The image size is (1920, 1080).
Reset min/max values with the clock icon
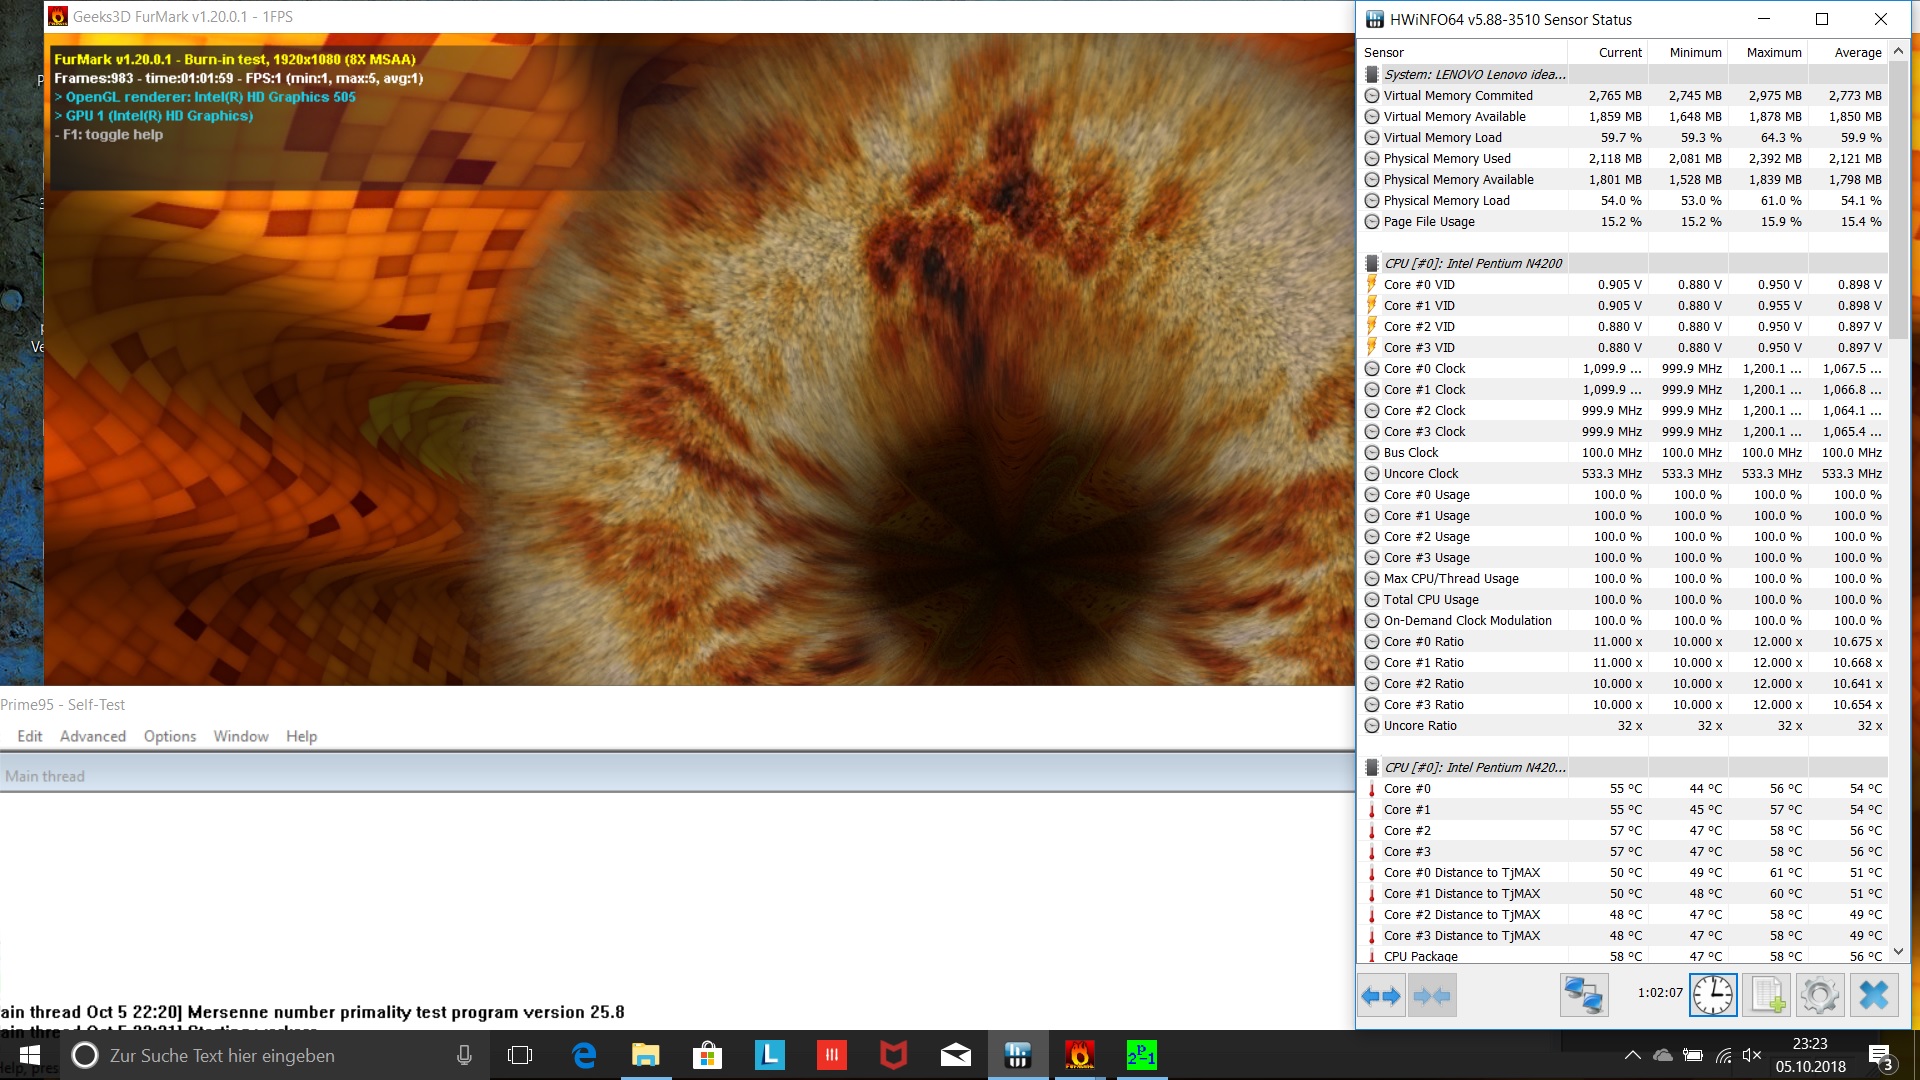tap(1713, 995)
